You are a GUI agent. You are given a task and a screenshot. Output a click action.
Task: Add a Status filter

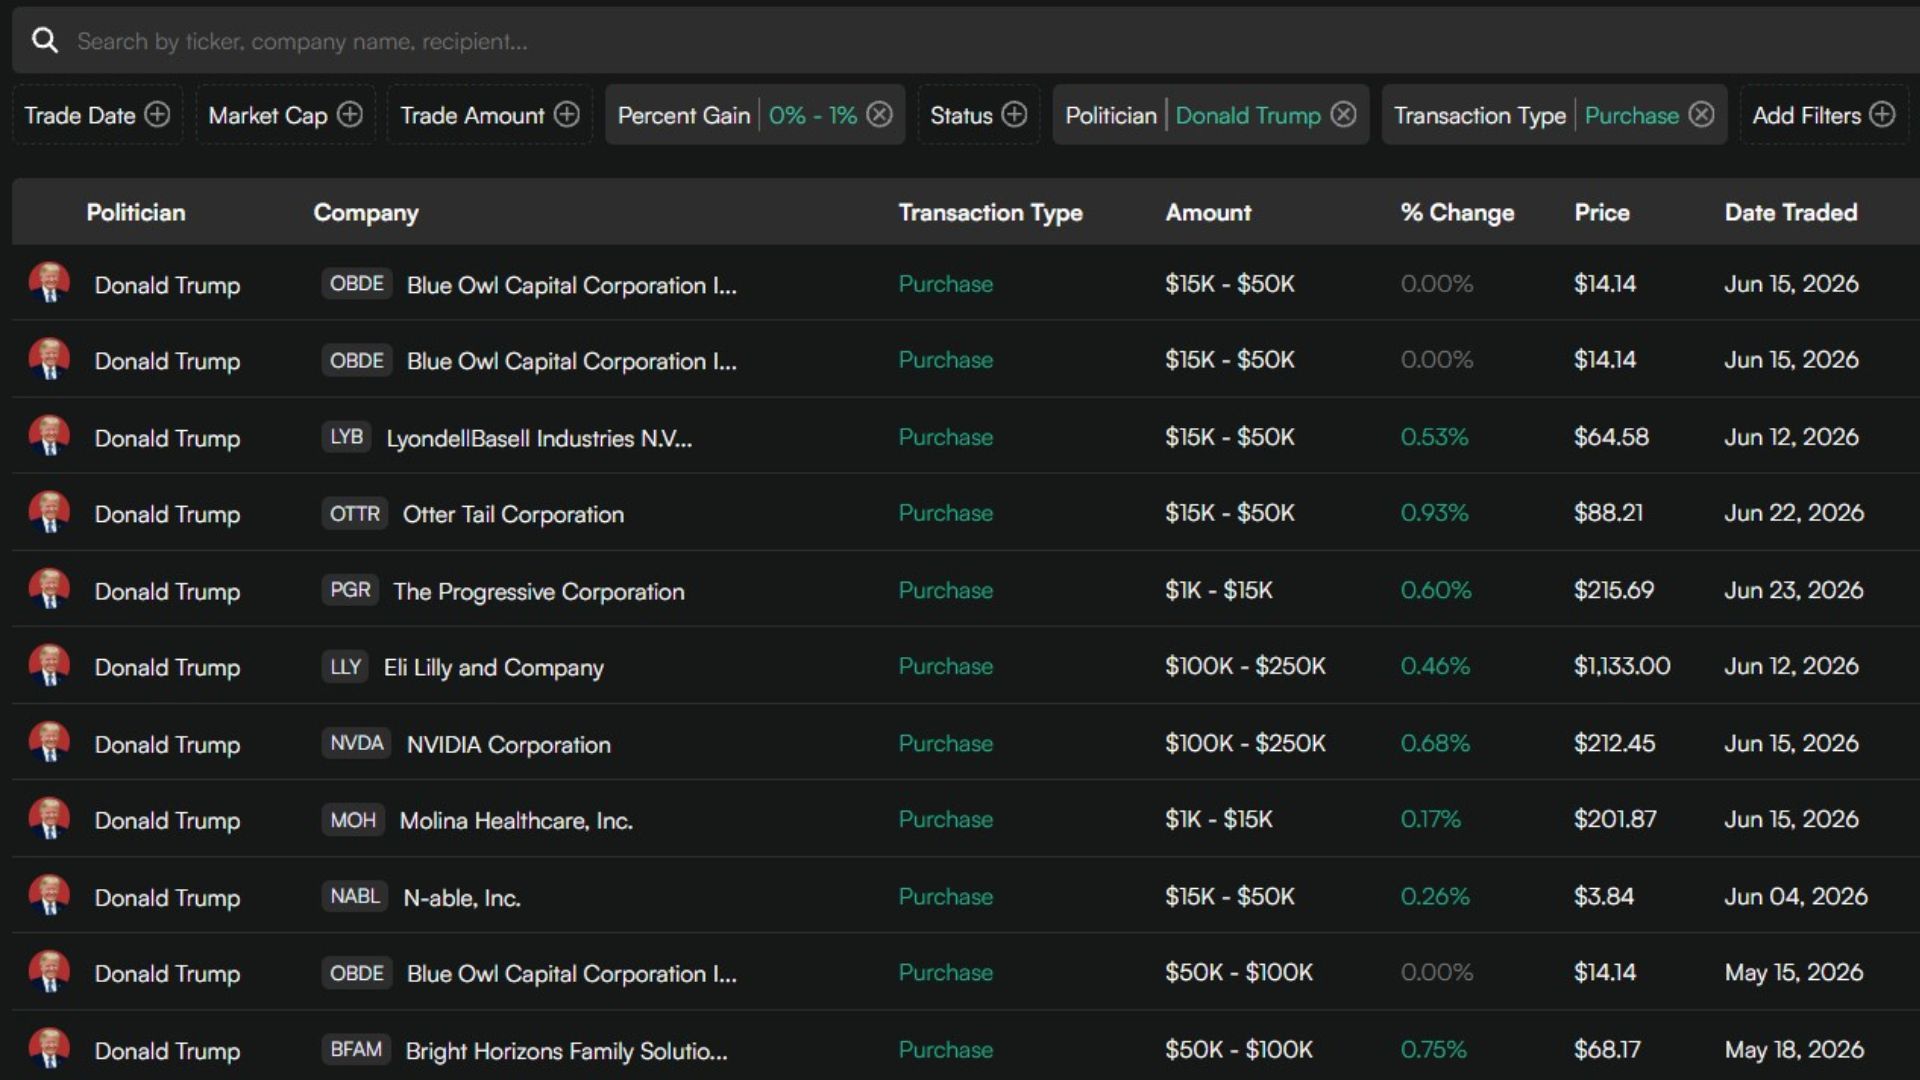[x=979, y=115]
